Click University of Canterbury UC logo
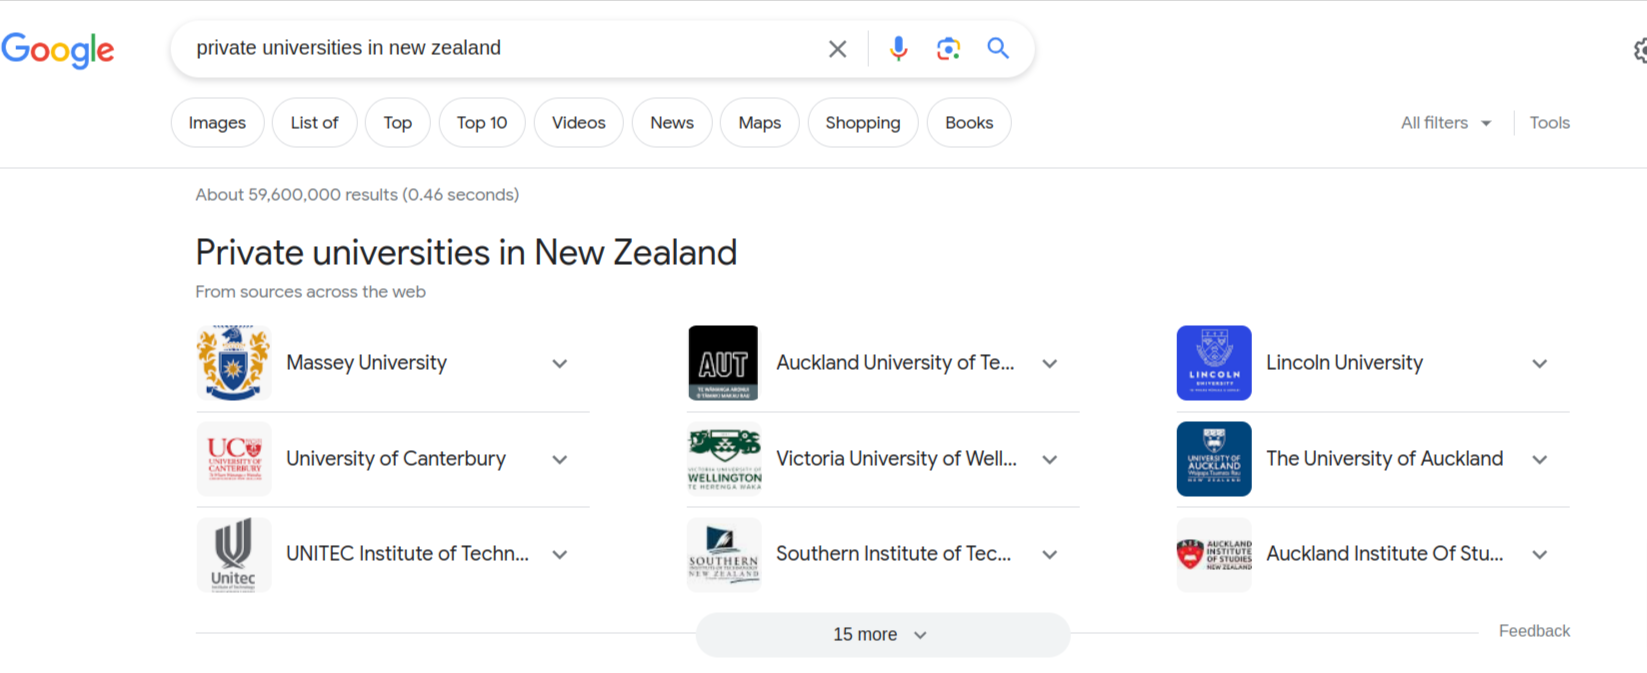Screen dimensions: 1647x673 (234, 459)
